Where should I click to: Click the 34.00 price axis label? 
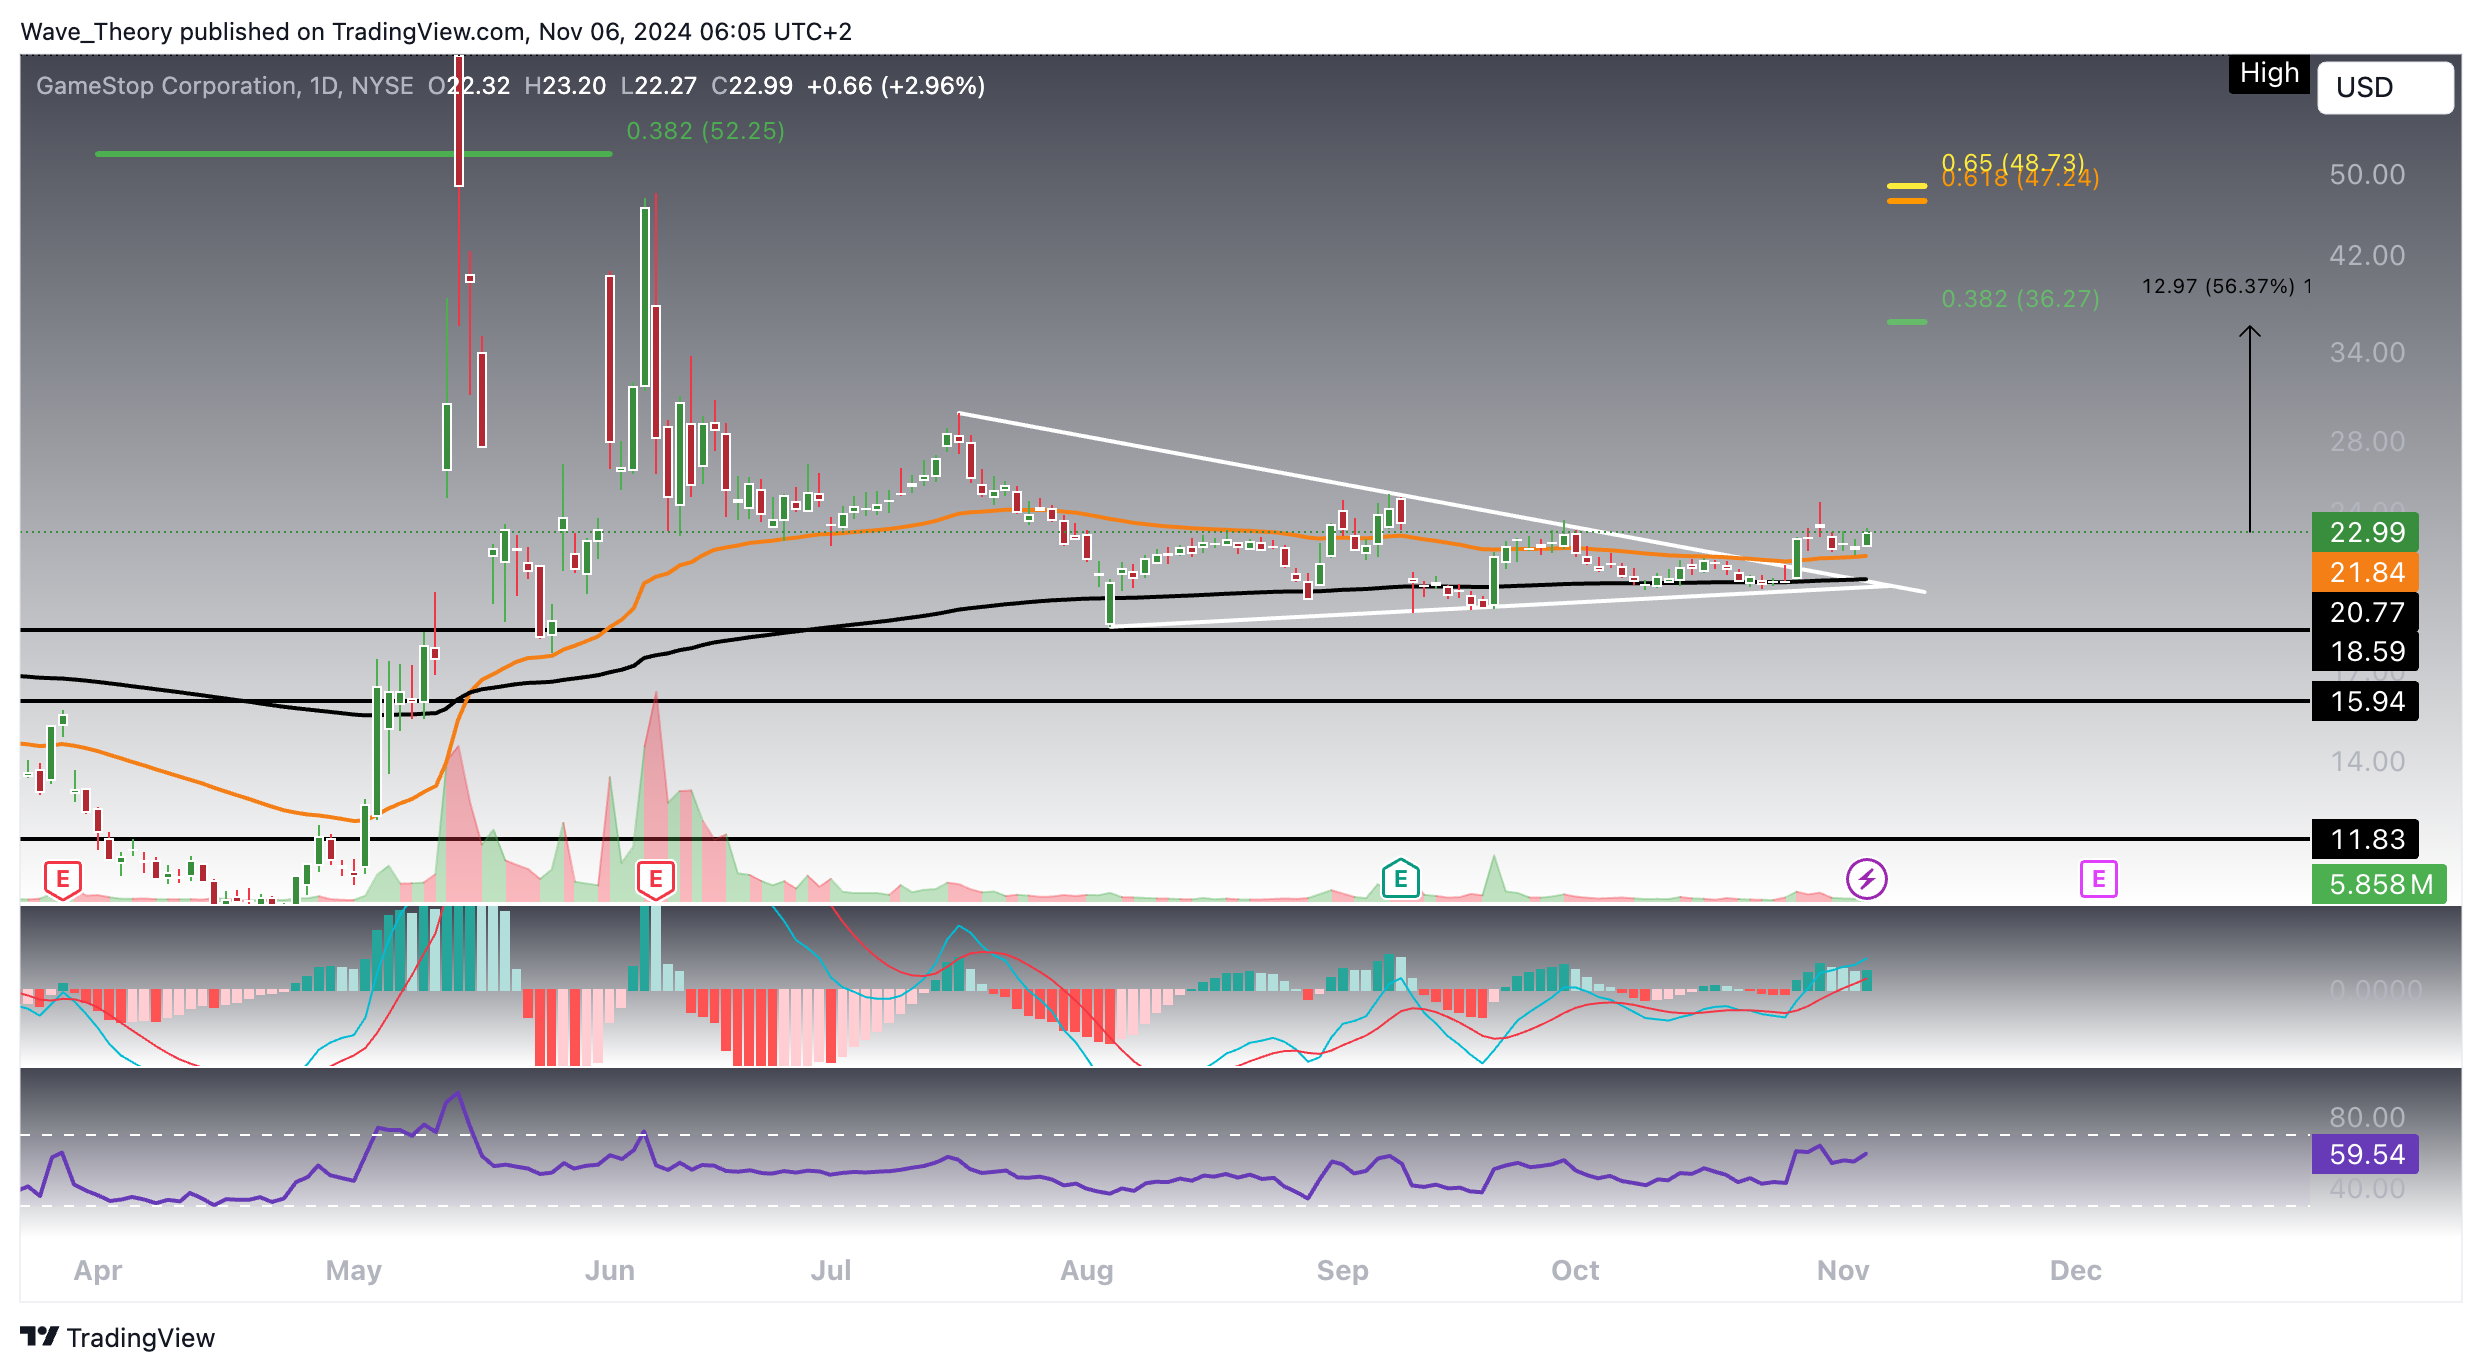[2367, 353]
